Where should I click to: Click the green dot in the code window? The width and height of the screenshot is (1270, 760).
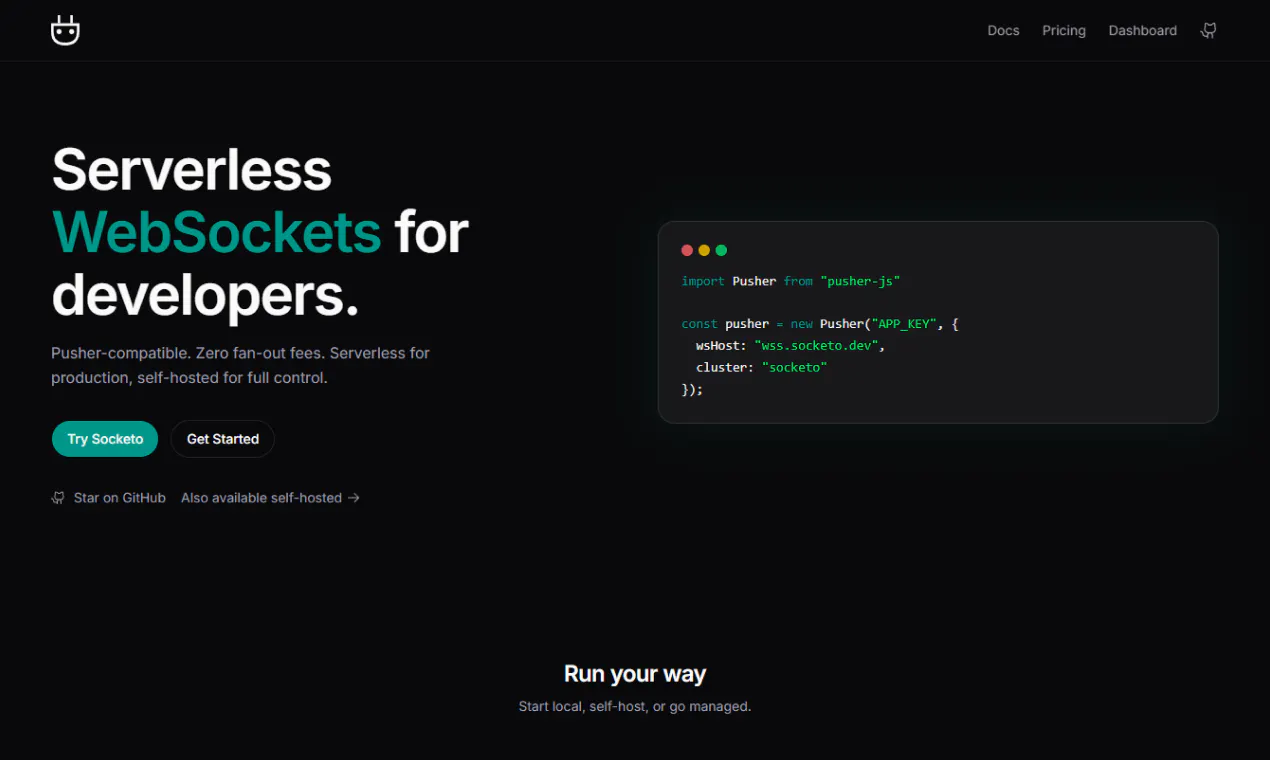point(721,250)
